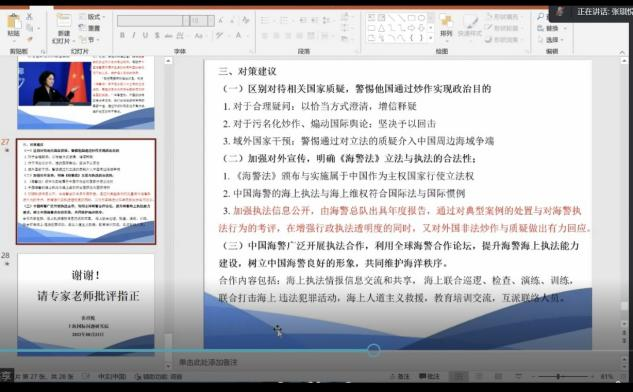Screen dimensions: 633x392
Task: Open the Select (选择) menu
Action: pyautogui.click(x=551, y=40)
